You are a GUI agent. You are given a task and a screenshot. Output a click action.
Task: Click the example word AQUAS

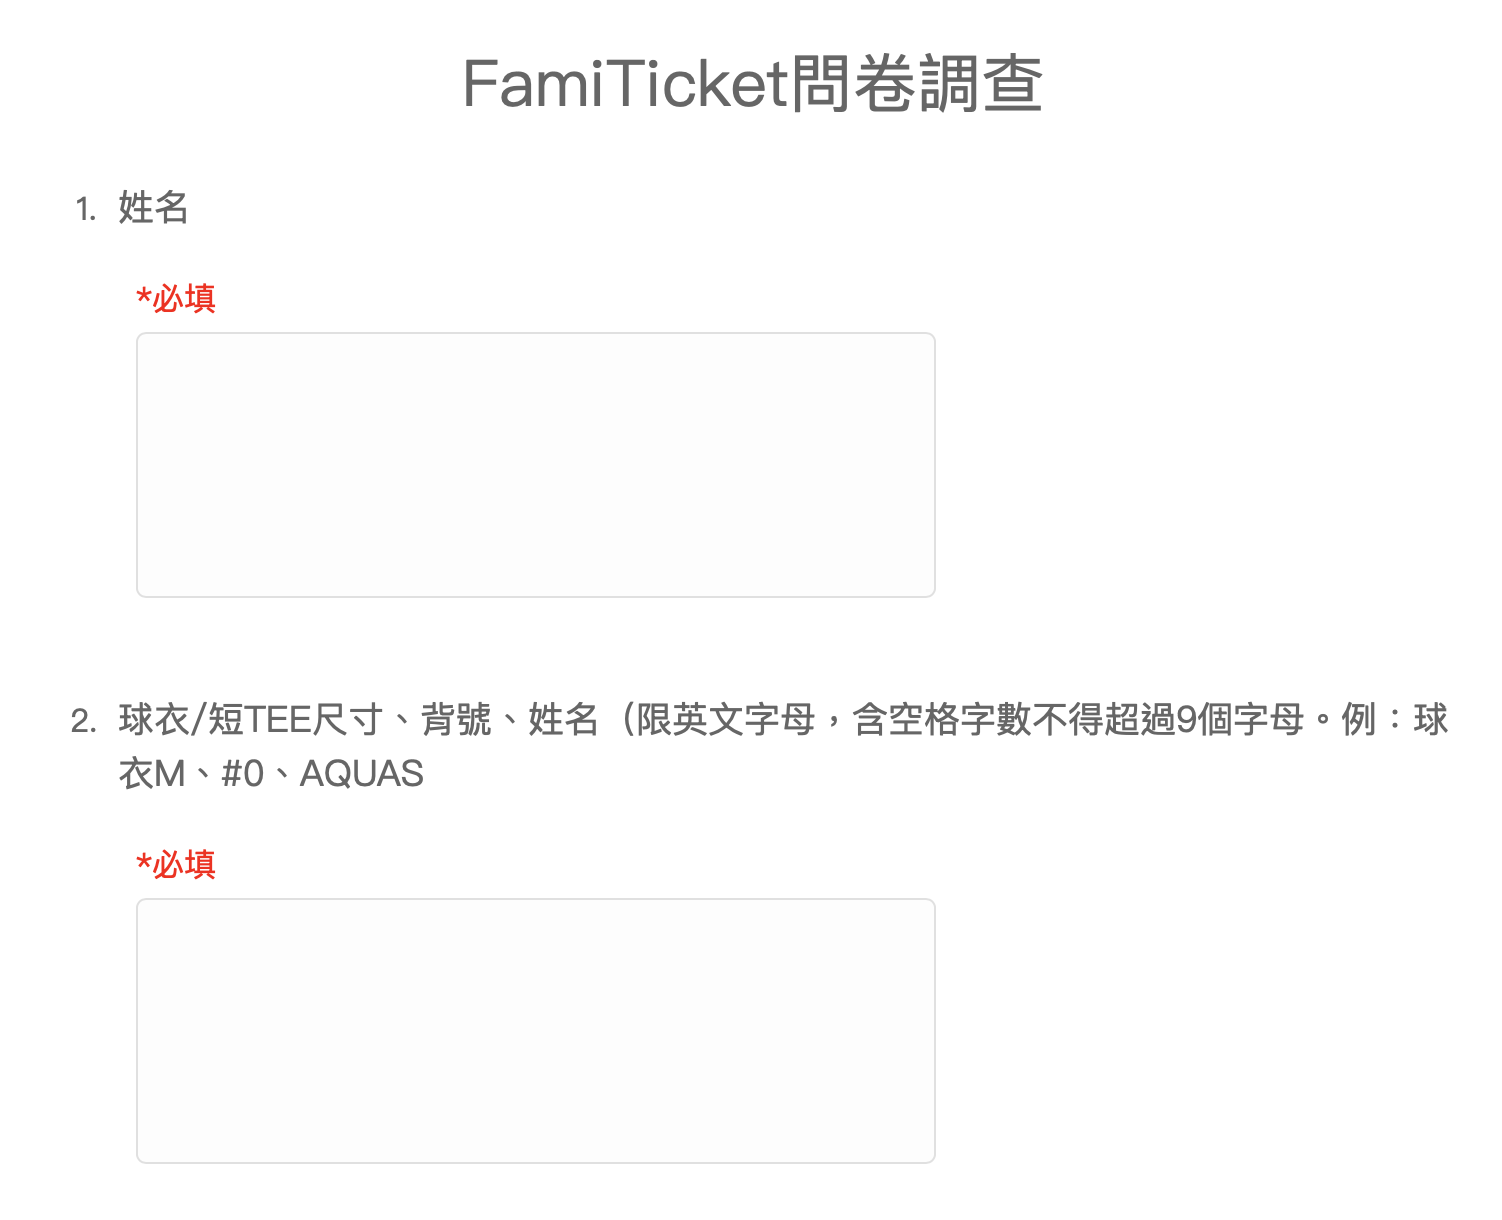362,774
